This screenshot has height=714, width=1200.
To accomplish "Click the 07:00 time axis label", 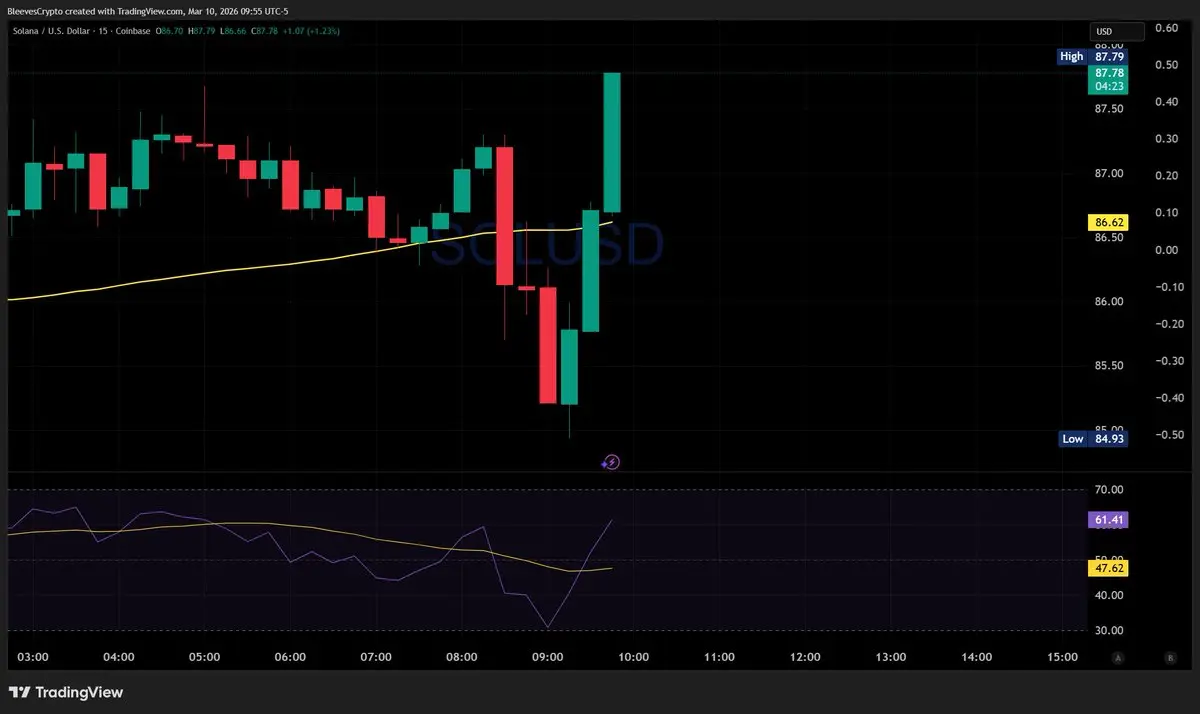I will pyautogui.click(x=376, y=657).
